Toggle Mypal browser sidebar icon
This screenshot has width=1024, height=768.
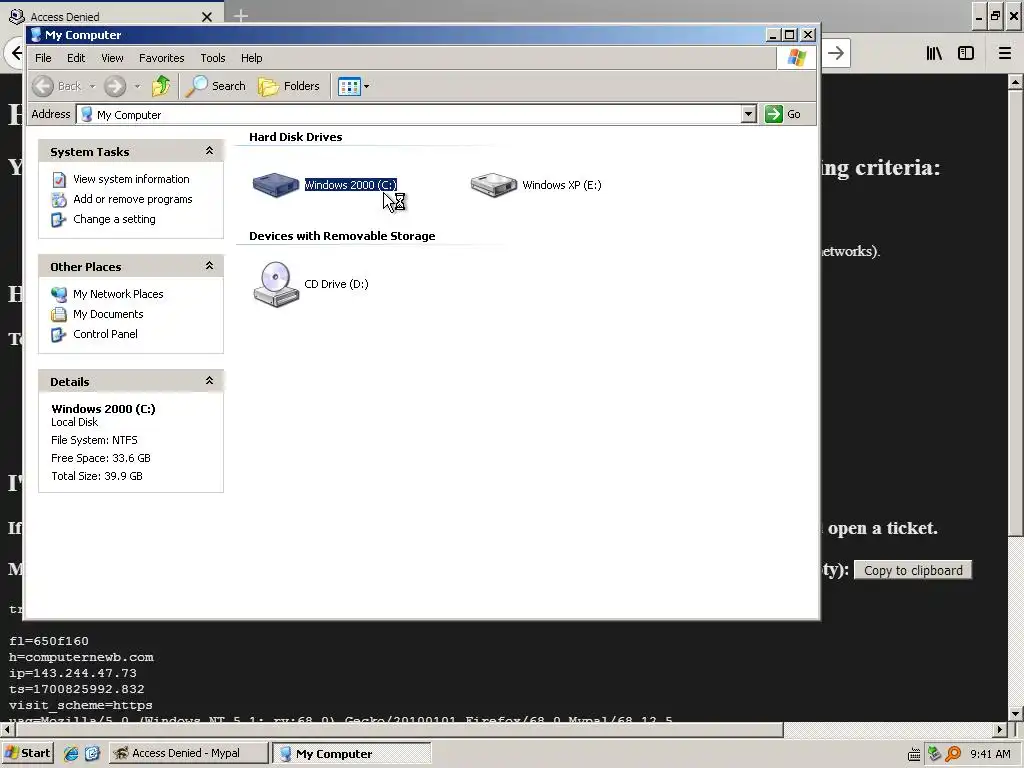966,54
